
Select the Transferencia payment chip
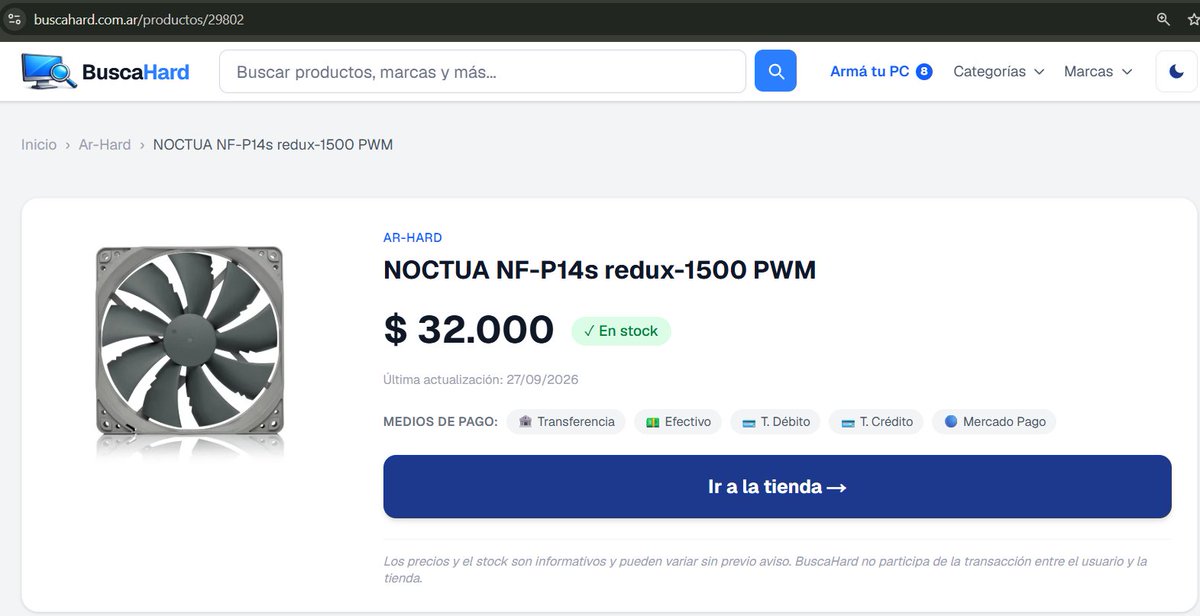tap(567, 422)
